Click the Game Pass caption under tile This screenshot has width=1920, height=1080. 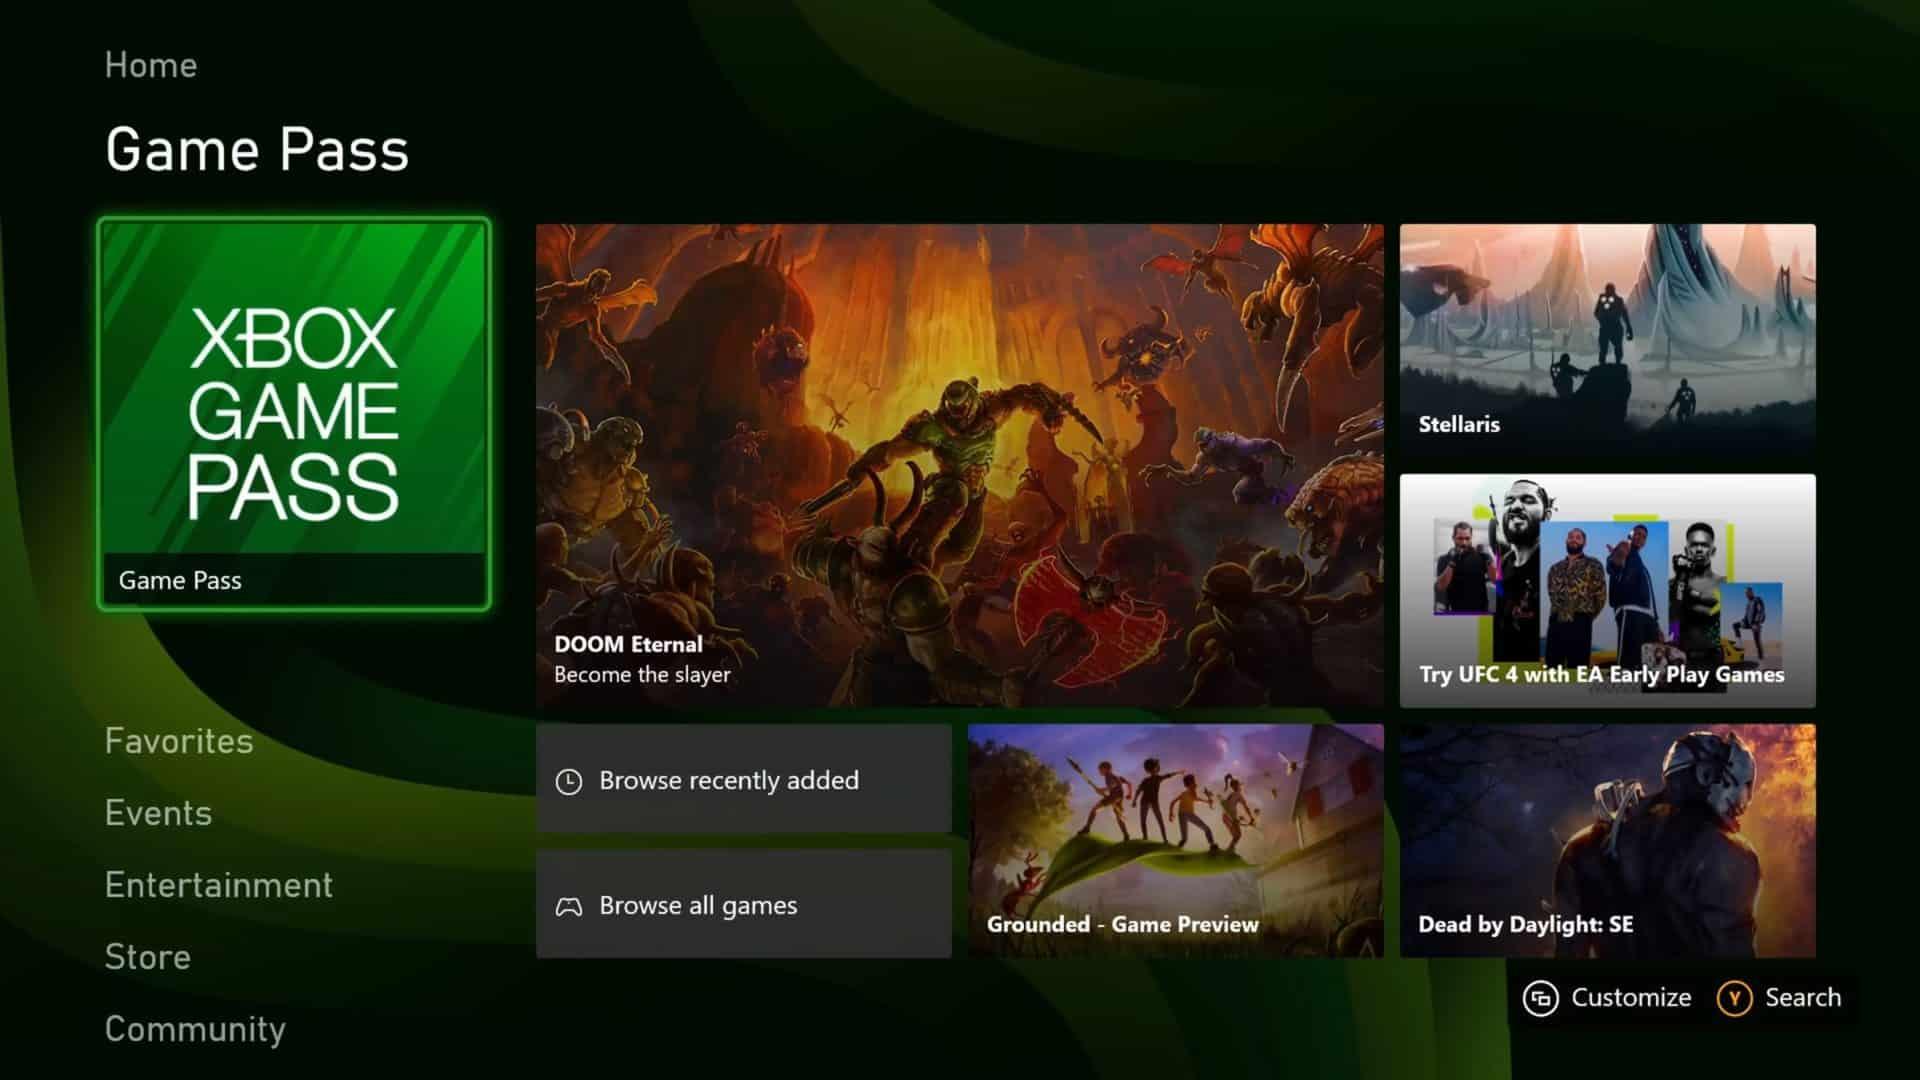click(x=180, y=580)
